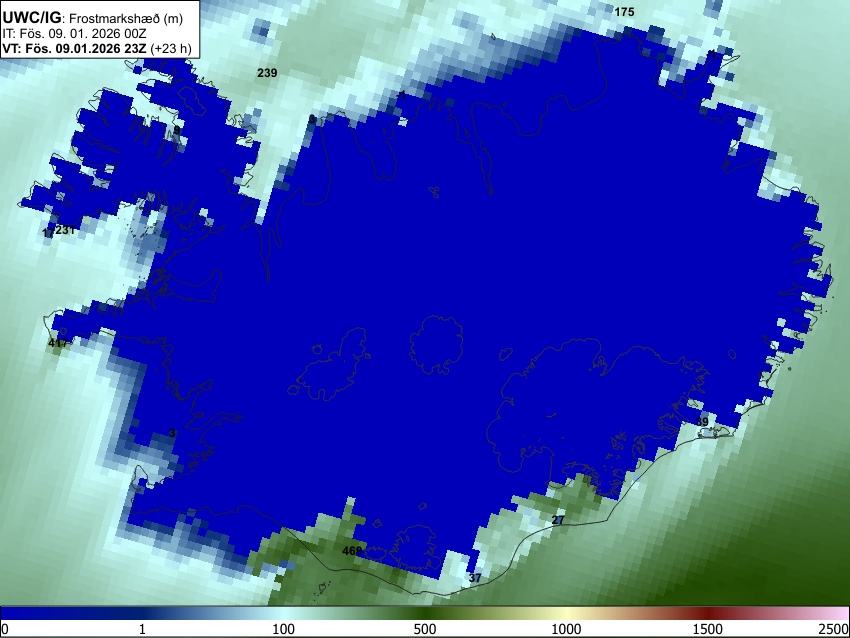Viewport: 850px width, 638px height.
Task: Click the map value label 175
Action: pyautogui.click(x=624, y=12)
